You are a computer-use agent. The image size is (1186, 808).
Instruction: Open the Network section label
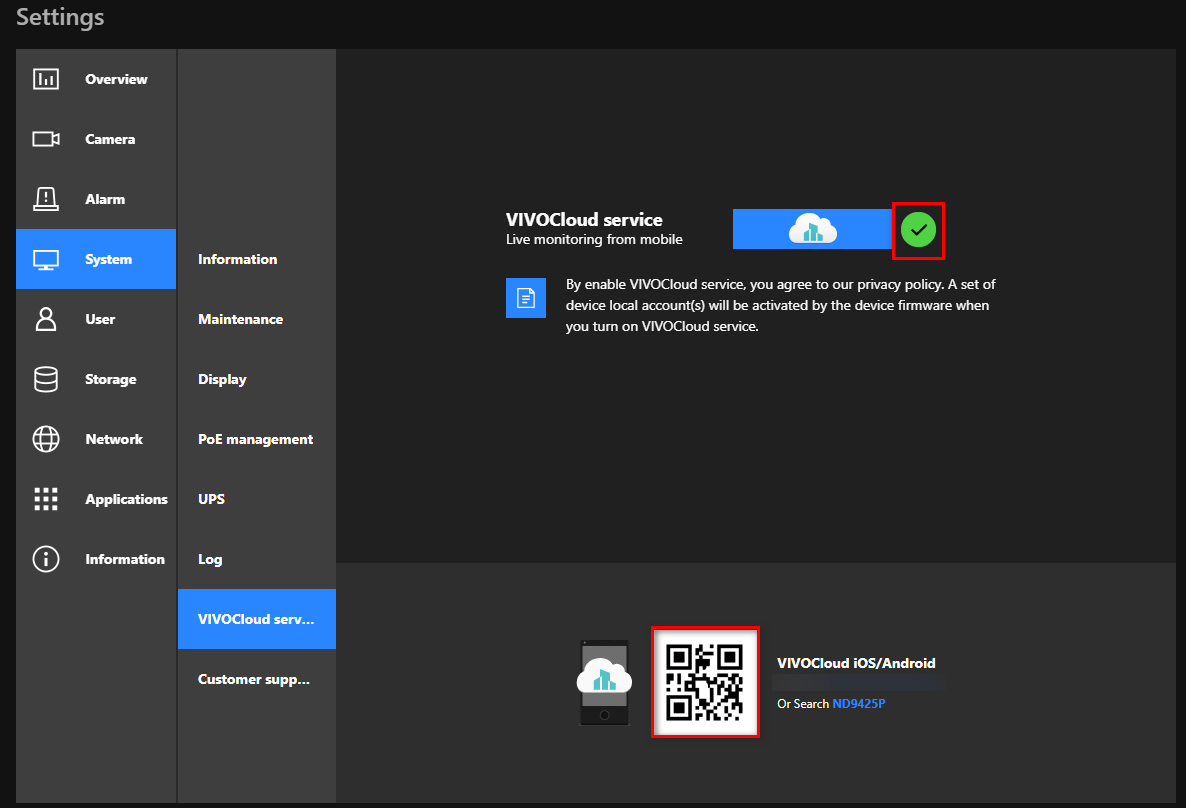tap(114, 440)
